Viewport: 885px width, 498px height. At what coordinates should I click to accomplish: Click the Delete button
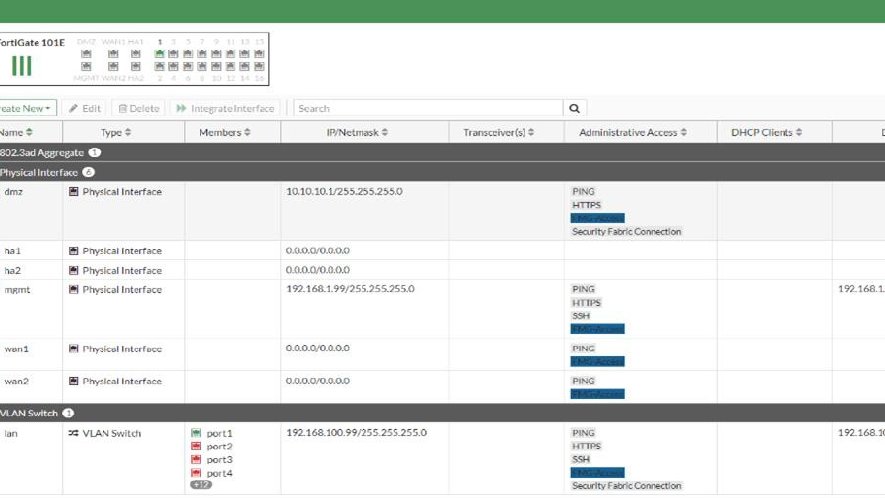coord(139,108)
